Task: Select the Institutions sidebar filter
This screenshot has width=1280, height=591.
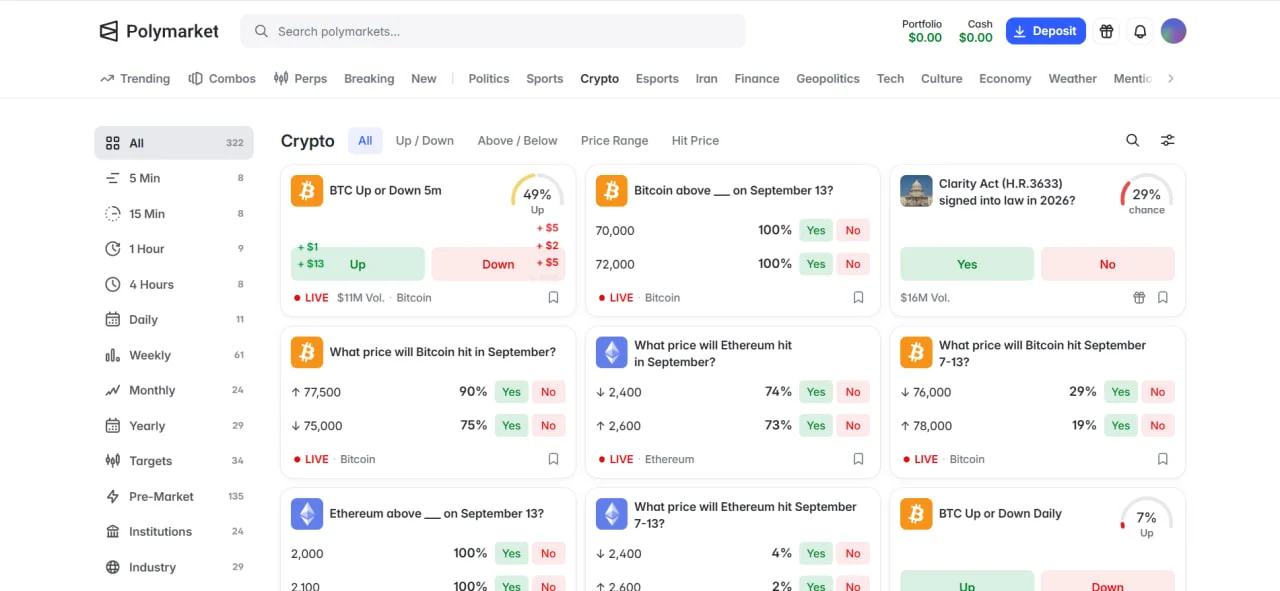Action: point(174,532)
